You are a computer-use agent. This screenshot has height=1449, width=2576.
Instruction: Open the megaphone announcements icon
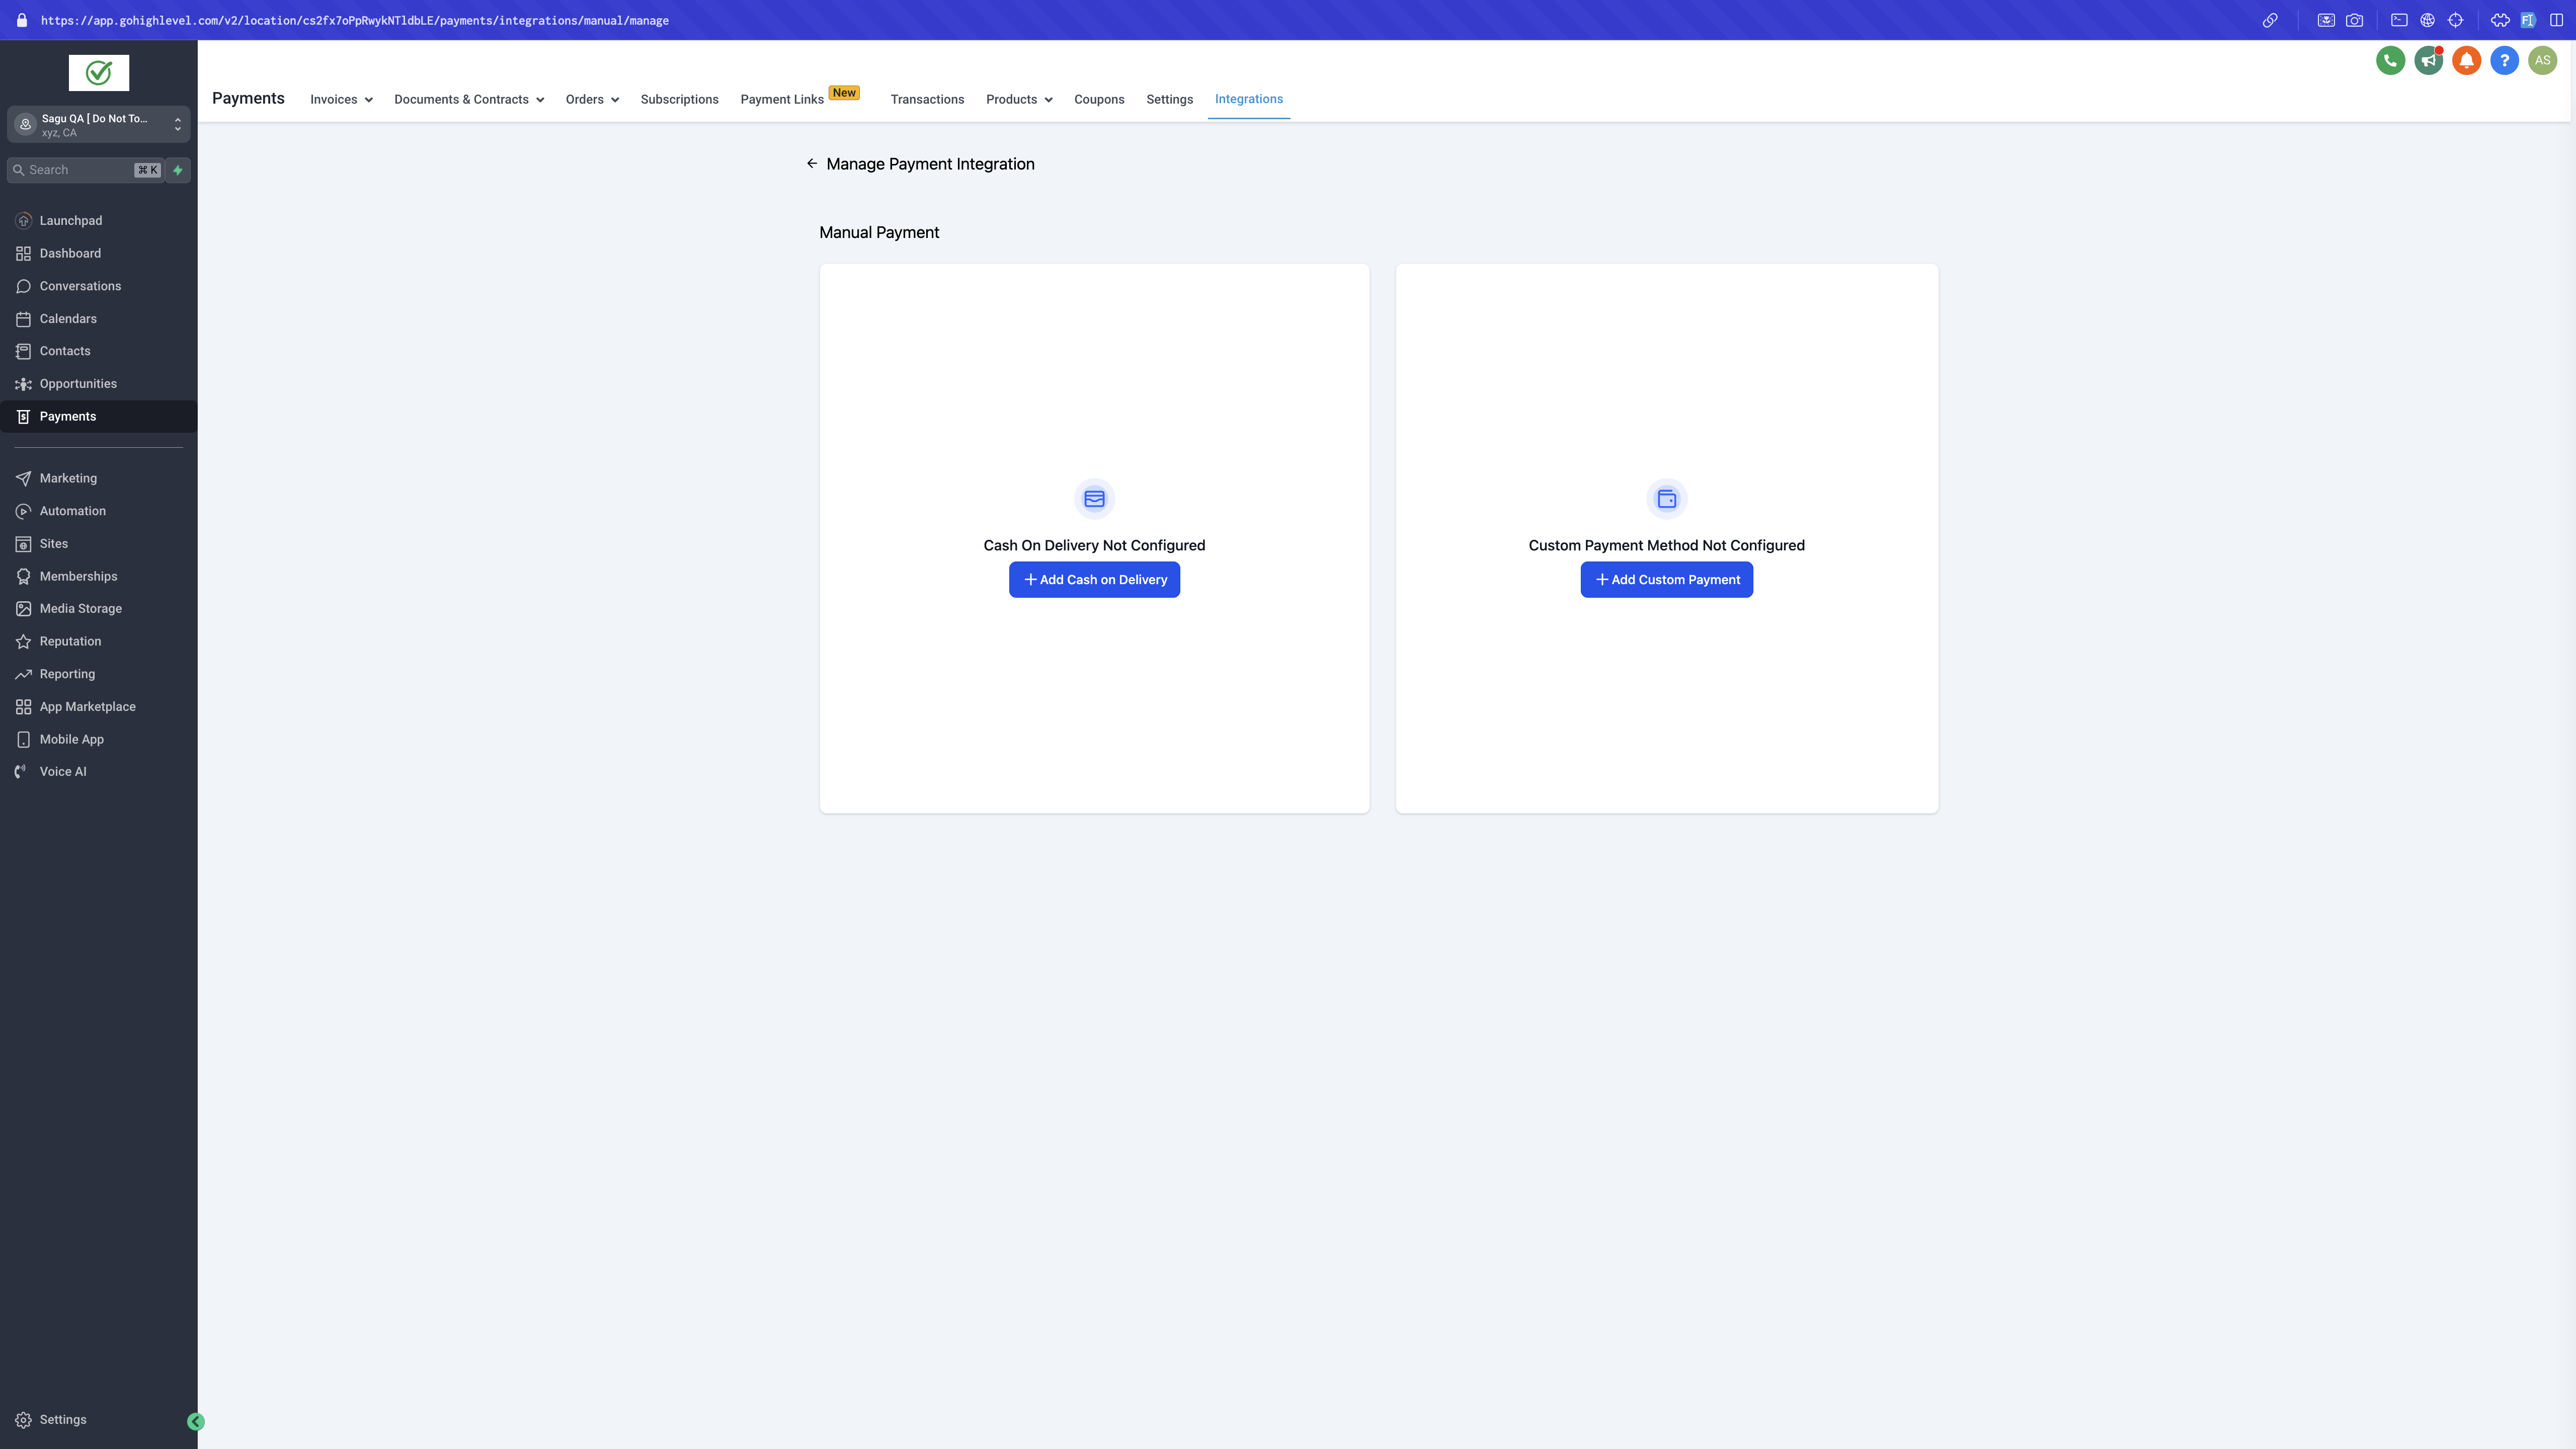click(2428, 60)
